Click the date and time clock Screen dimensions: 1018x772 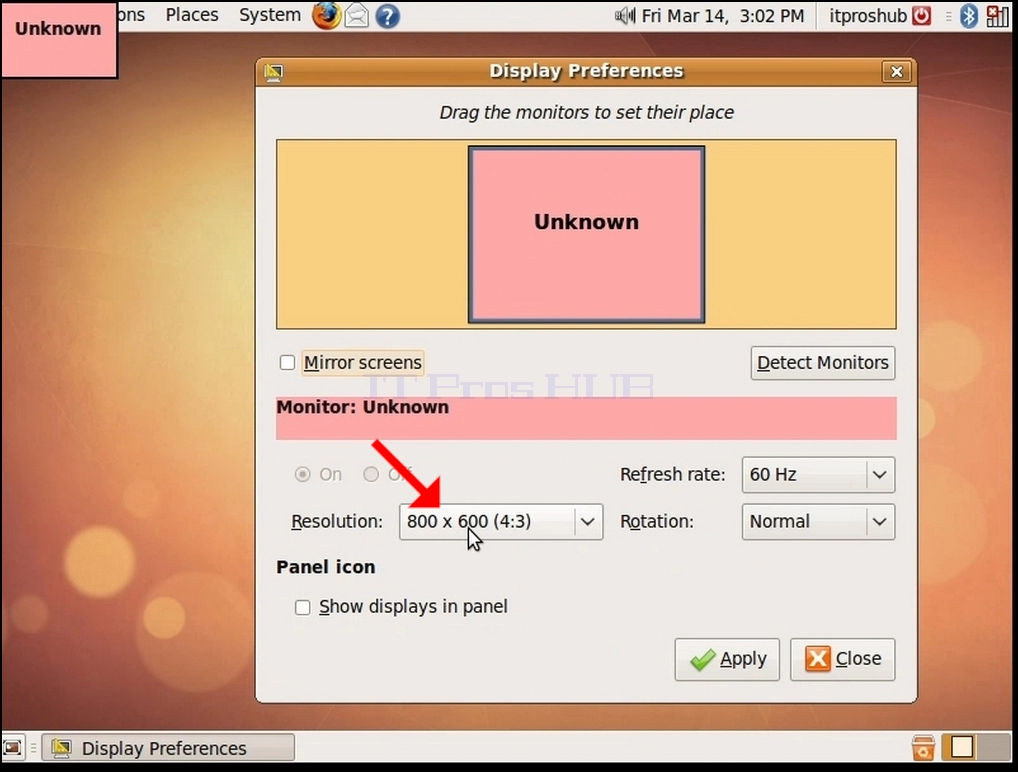pyautogui.click(x=723, y=16)
